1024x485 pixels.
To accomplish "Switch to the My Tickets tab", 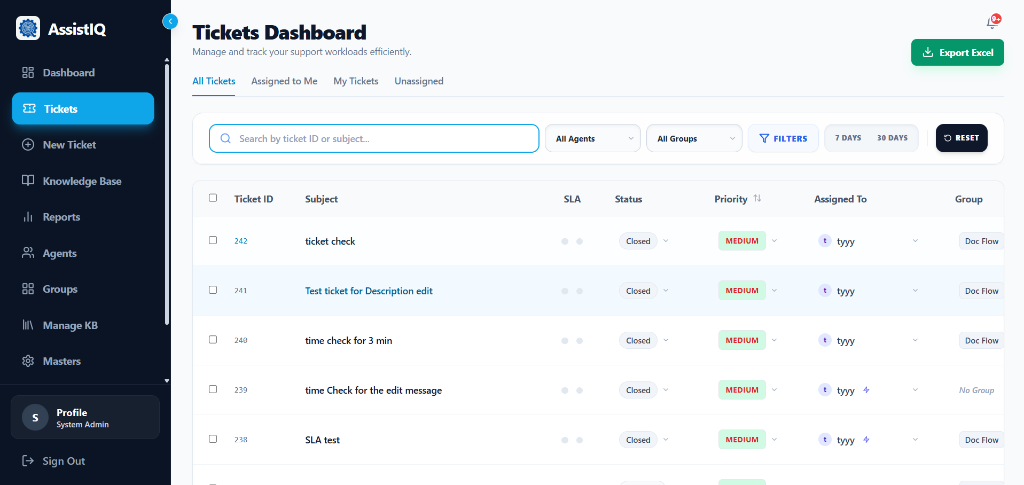I will tap(356, 81).
